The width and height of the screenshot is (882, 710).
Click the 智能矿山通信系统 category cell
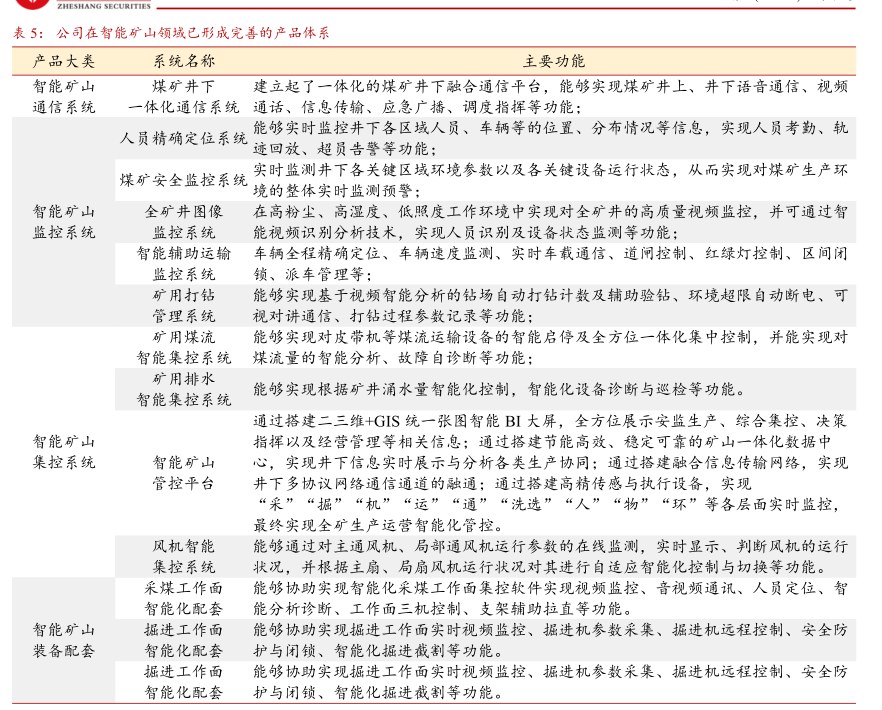64,96
